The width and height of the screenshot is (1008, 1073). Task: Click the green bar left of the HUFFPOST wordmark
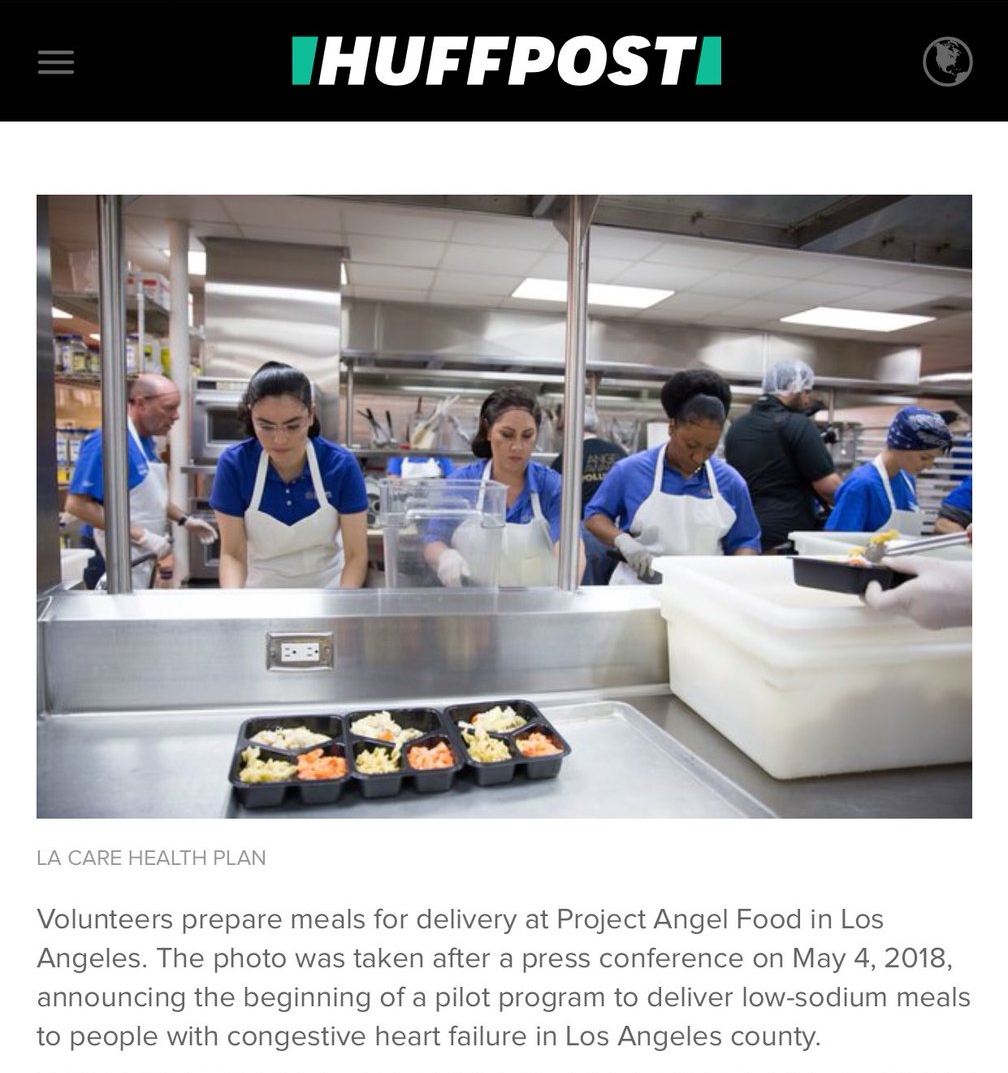click(x=302, y=61)
